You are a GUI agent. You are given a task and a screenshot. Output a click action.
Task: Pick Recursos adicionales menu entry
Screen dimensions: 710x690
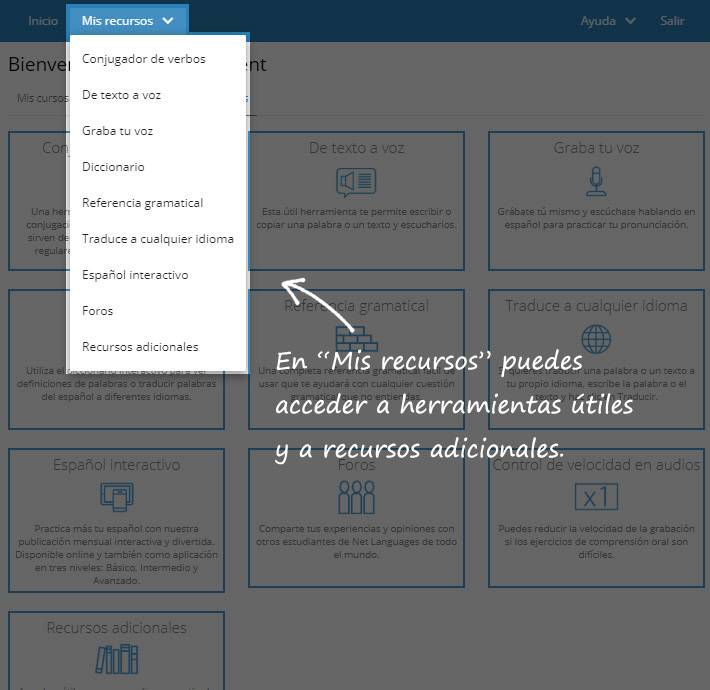140,347
